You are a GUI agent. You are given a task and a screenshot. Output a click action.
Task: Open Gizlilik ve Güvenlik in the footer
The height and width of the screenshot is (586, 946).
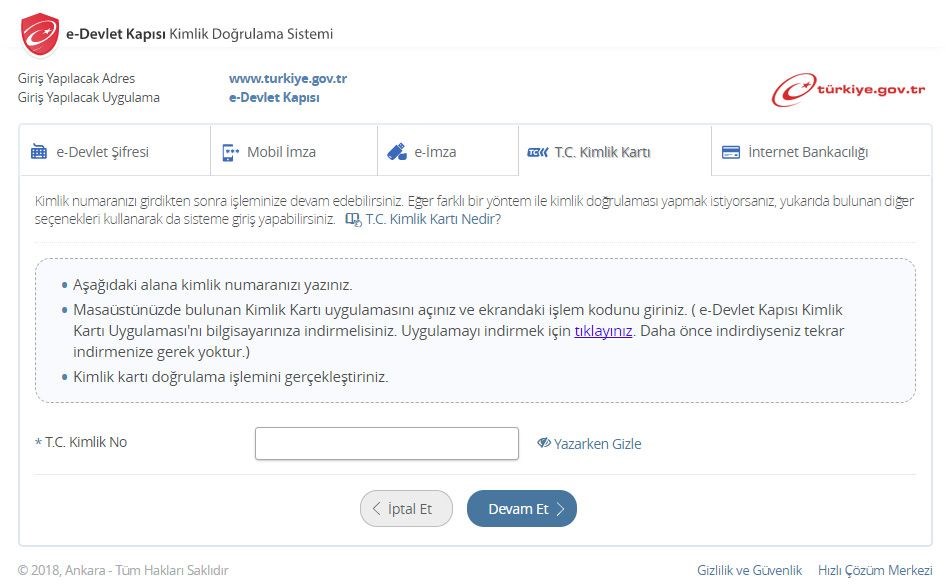click(x=749, y=570)
